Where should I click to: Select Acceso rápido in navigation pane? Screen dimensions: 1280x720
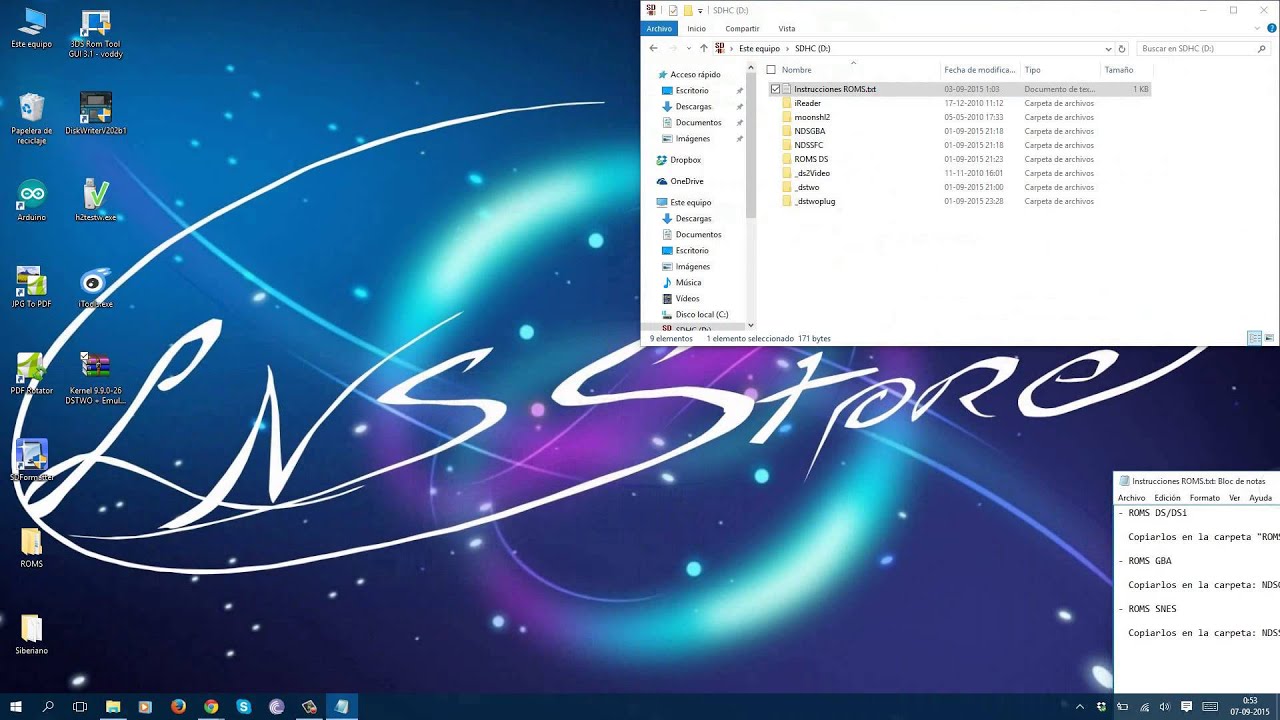[x=695, y=75]
